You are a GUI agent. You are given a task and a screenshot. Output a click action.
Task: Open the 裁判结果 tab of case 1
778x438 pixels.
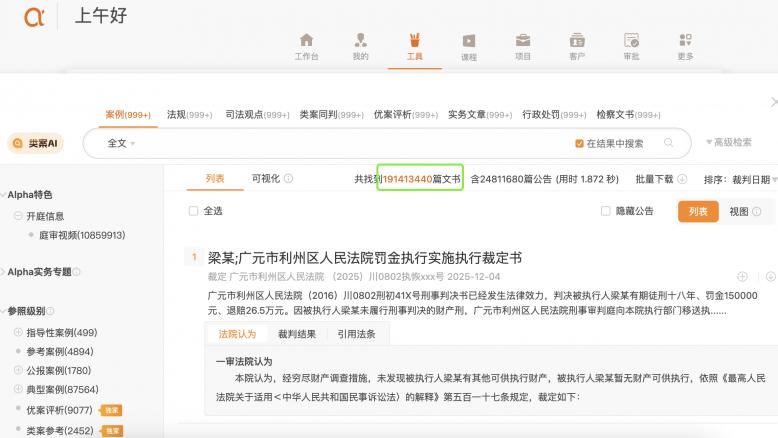click(x=297, y=334)
